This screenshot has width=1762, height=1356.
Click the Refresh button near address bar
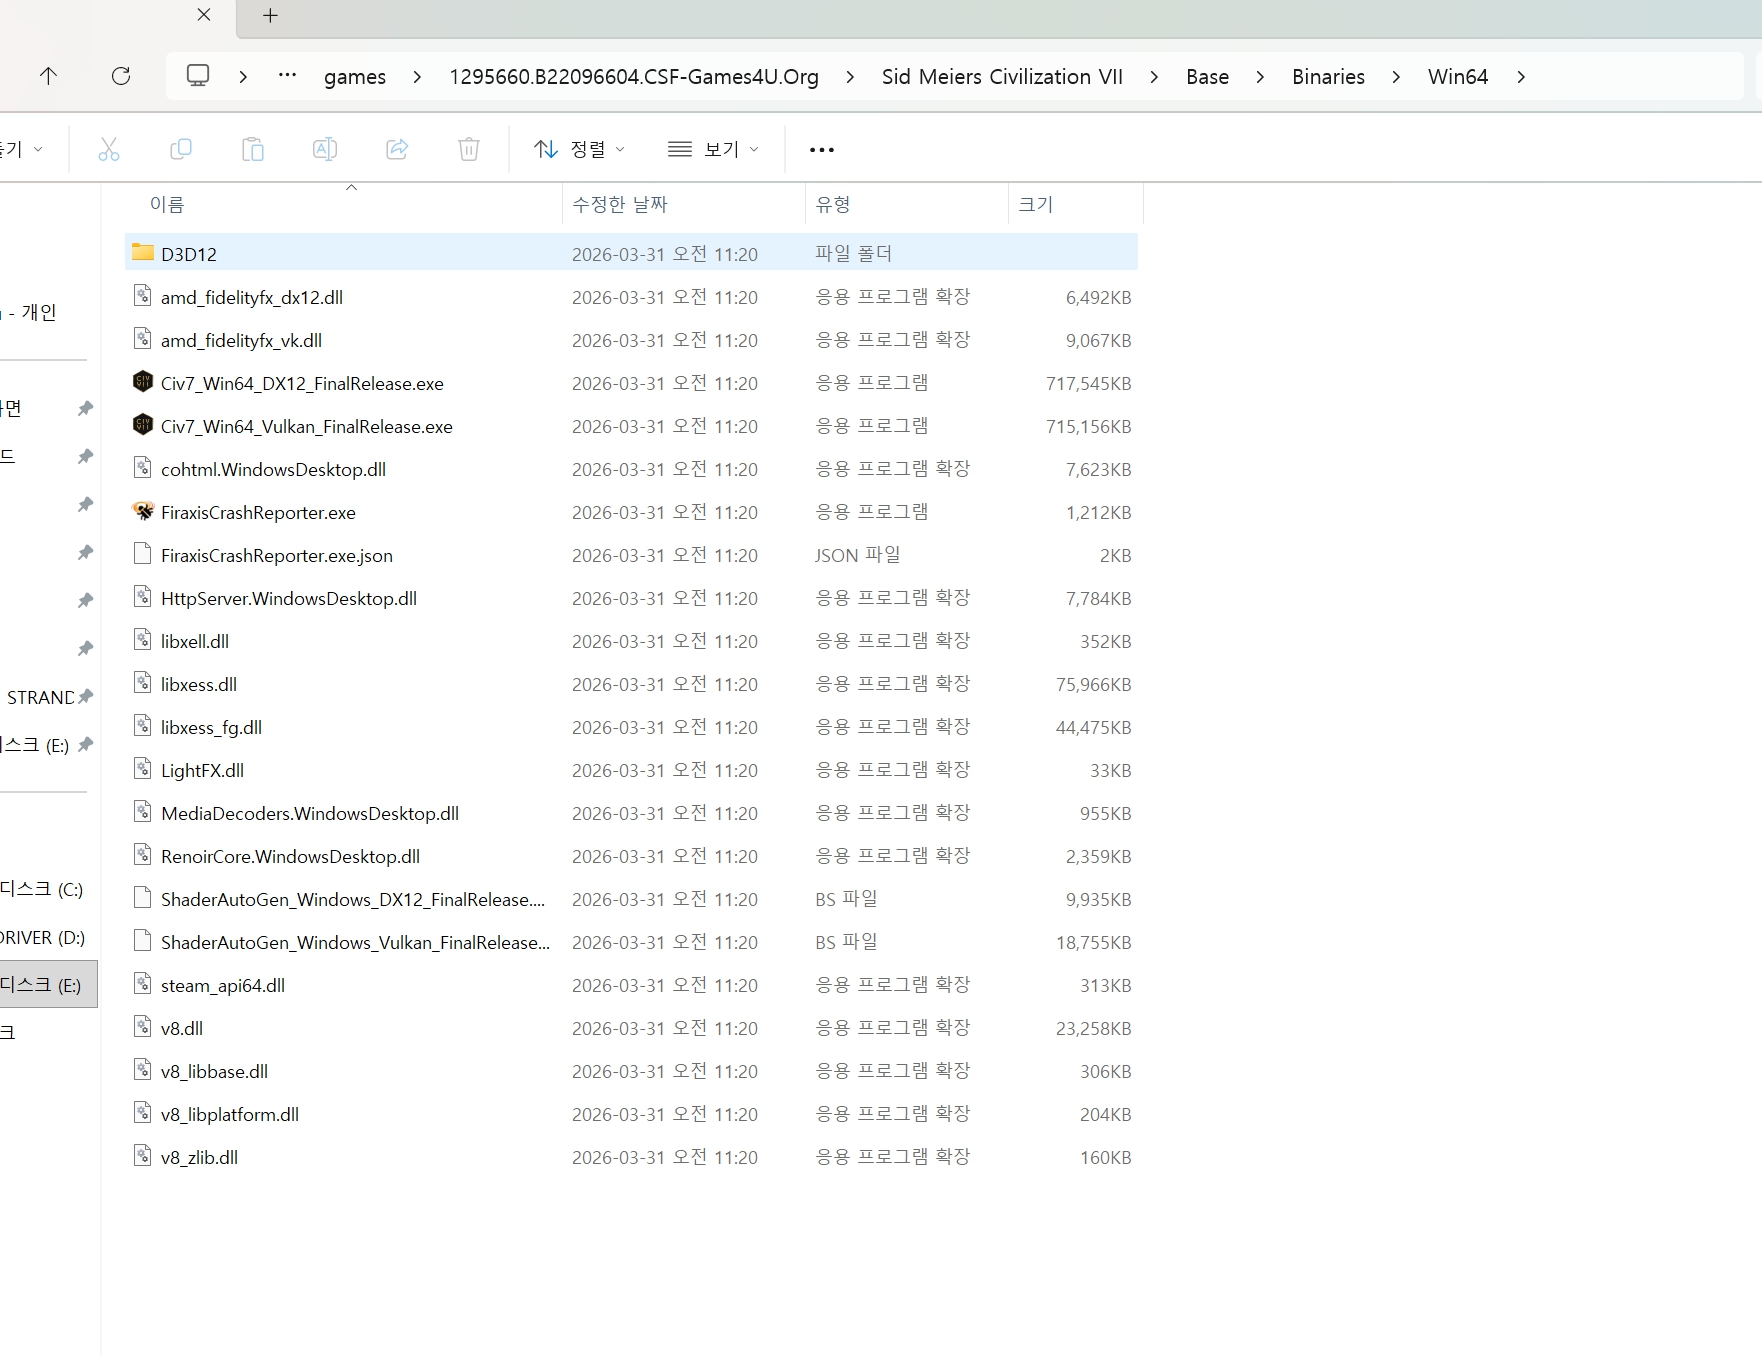pyautogui.click(x=121, y=76)
